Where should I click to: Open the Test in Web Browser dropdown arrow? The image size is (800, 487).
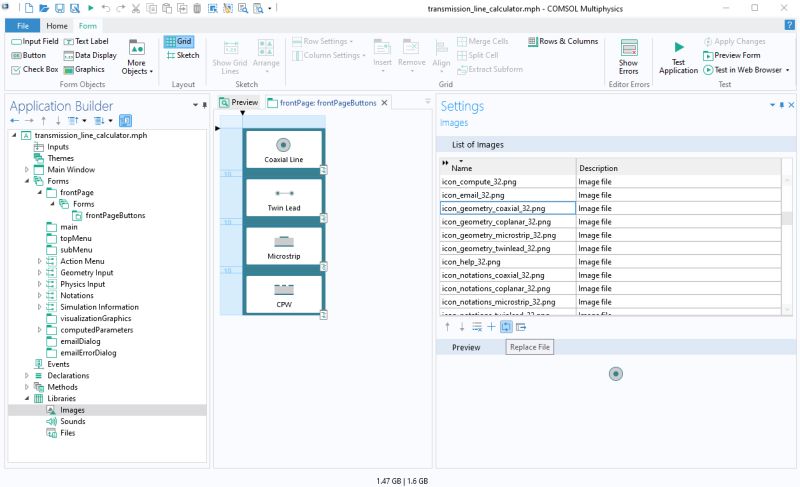pyautogui.click(x=787, y=70)
